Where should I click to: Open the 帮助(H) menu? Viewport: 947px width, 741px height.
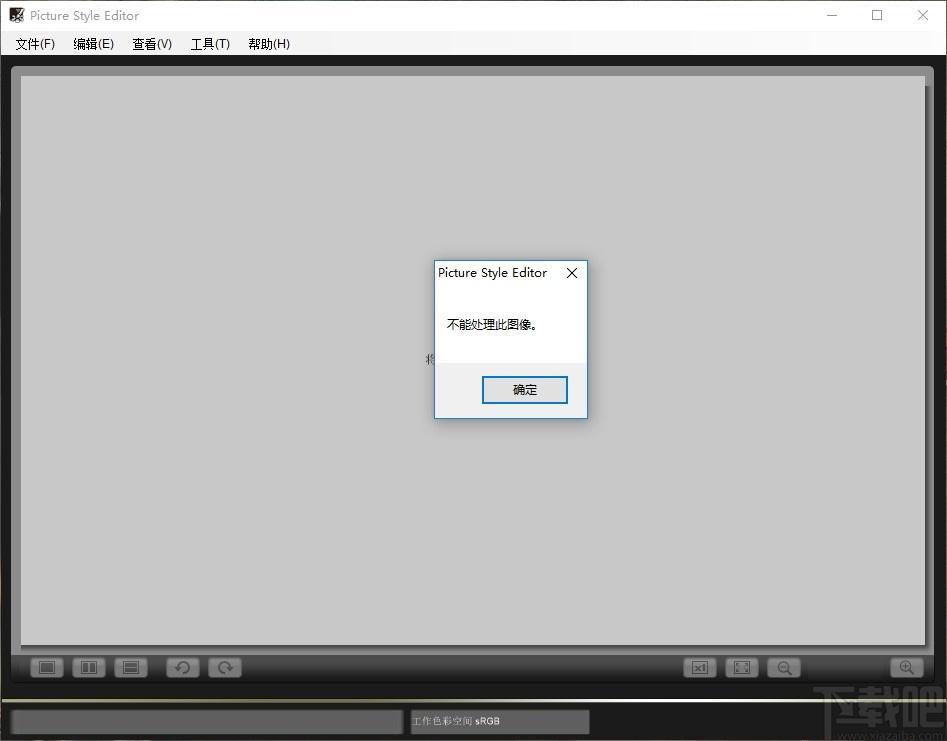[269, 44]
